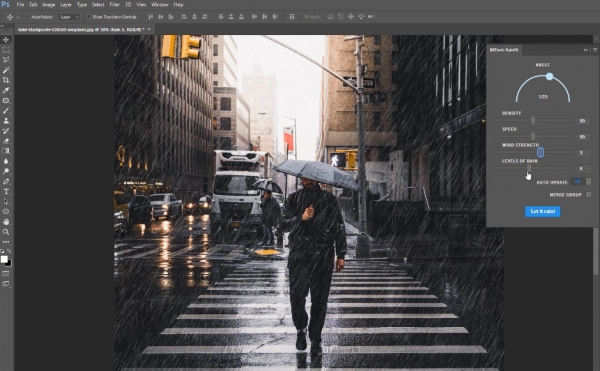This screenshot has width=600, height=371.
Task: Select the Crop tool
Action: pyautogui.click(x=6, y=80)
